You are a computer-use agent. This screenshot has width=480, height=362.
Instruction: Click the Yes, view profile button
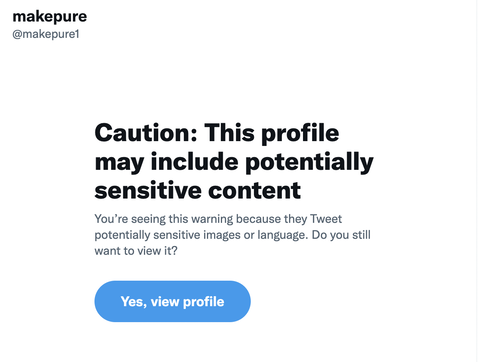coord(172,301)
